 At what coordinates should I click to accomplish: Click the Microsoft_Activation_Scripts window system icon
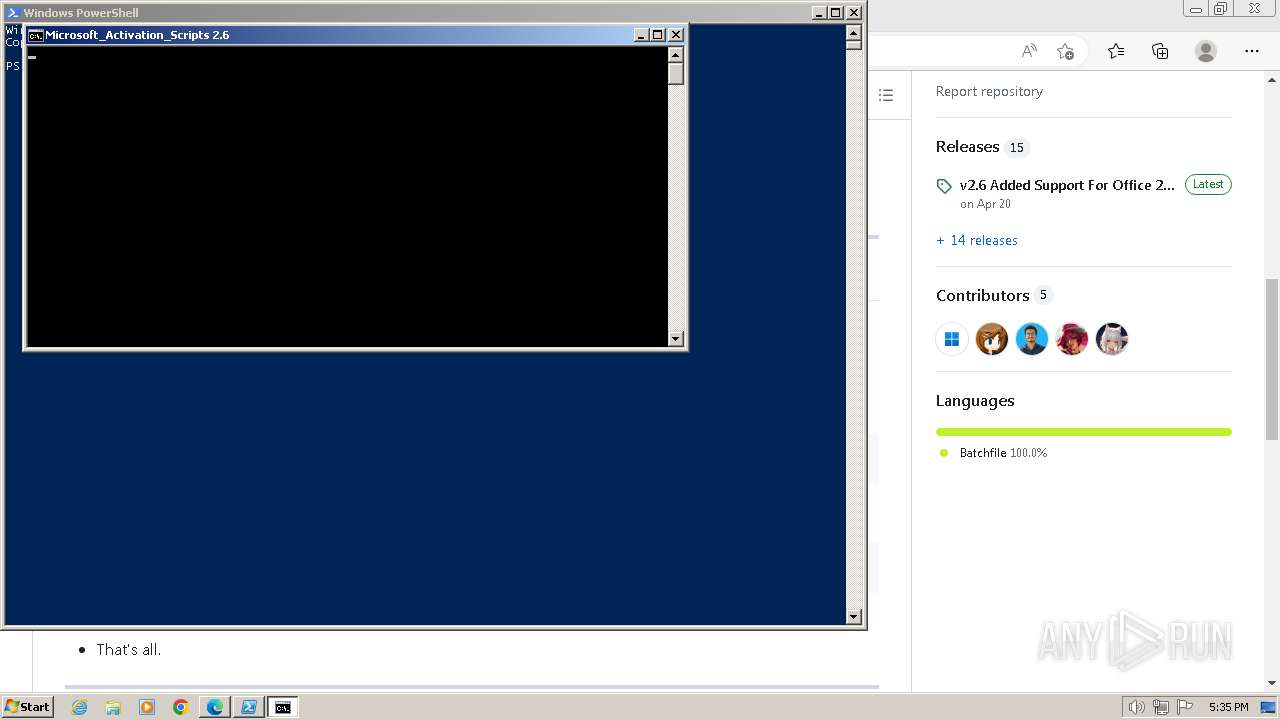[x=36, y=35]
